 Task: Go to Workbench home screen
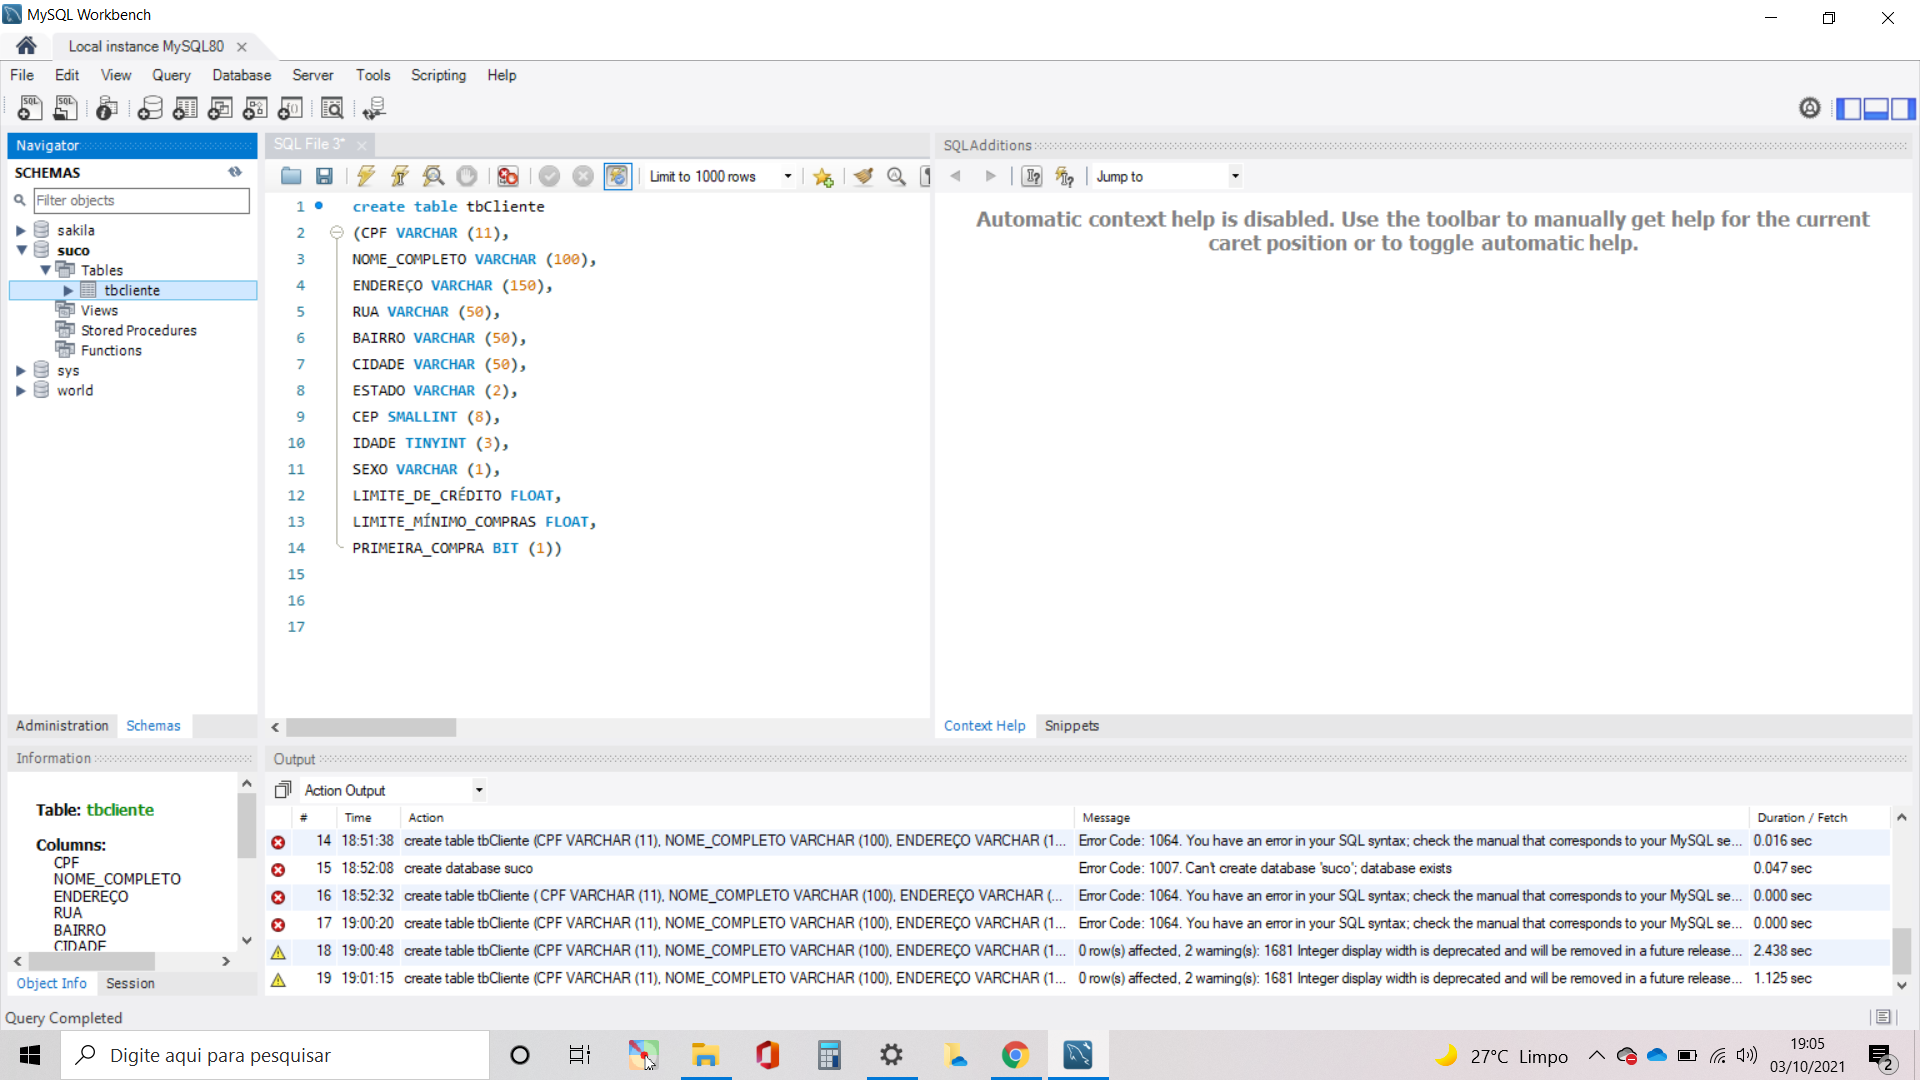(x=27, y=46)
